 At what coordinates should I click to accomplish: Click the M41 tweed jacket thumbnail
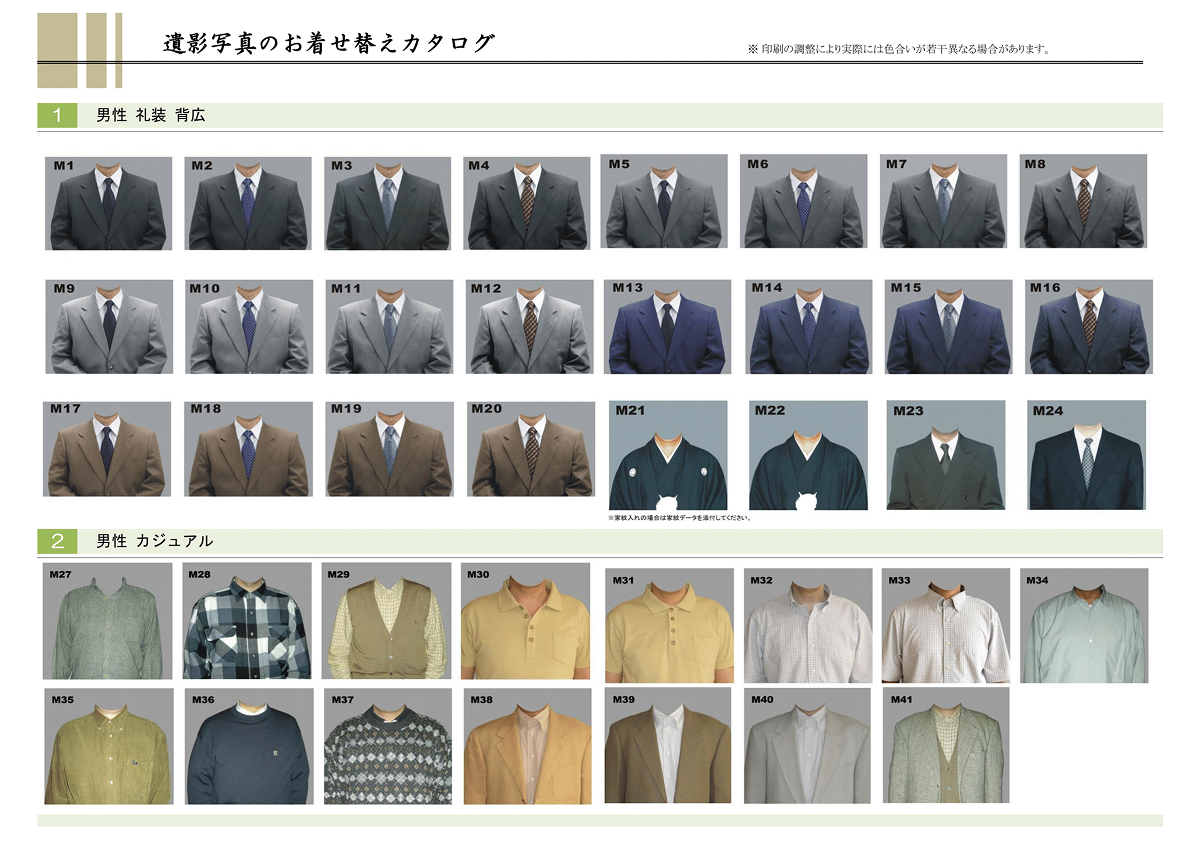945,745
